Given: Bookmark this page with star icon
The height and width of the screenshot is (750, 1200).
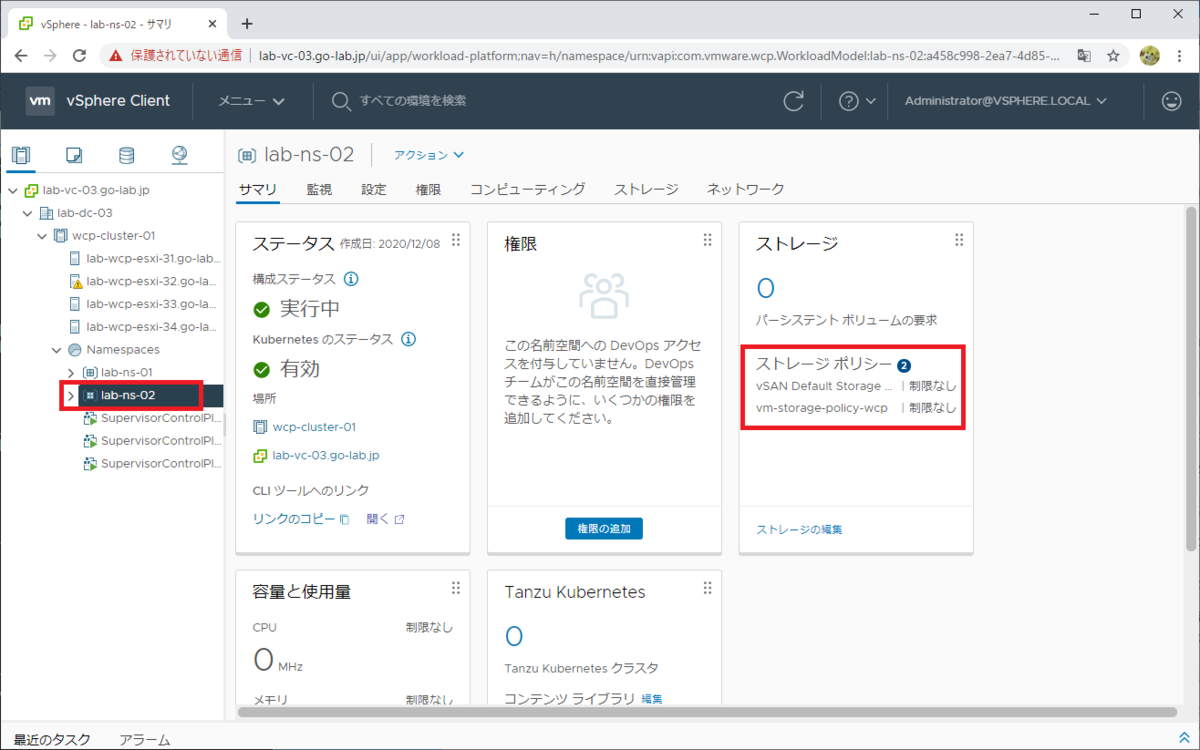Looking at the screenshot, I should [1113, 56].
